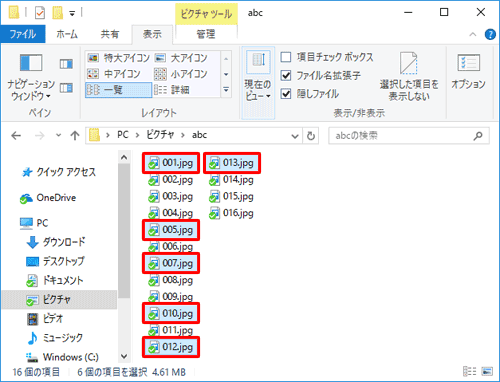Switch to details view status bar icon
500x382 pixels.
pos(469,371)
